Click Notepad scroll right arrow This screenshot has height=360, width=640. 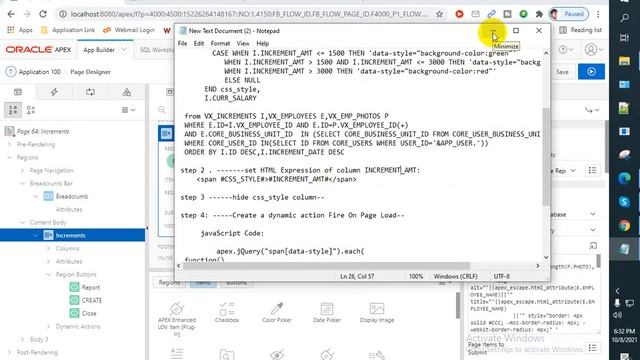[538, 266]
